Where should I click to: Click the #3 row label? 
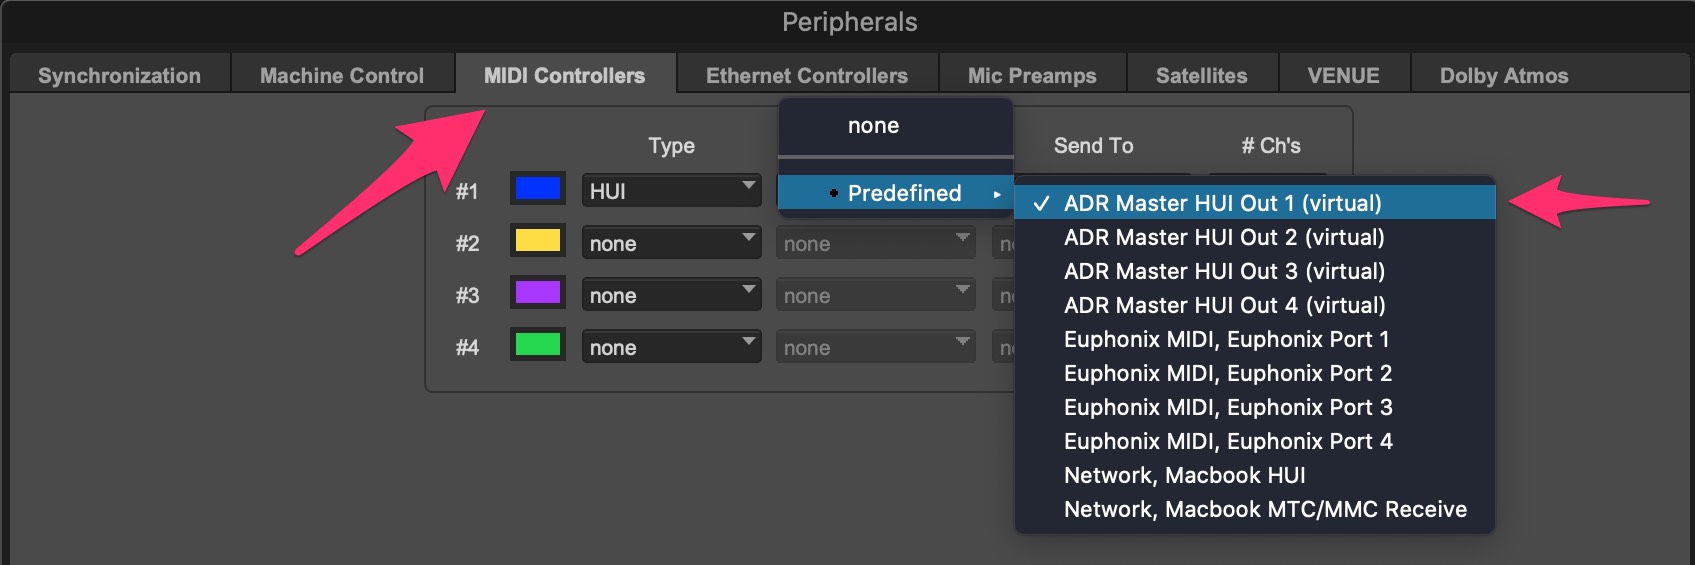(x=467, y=295)
